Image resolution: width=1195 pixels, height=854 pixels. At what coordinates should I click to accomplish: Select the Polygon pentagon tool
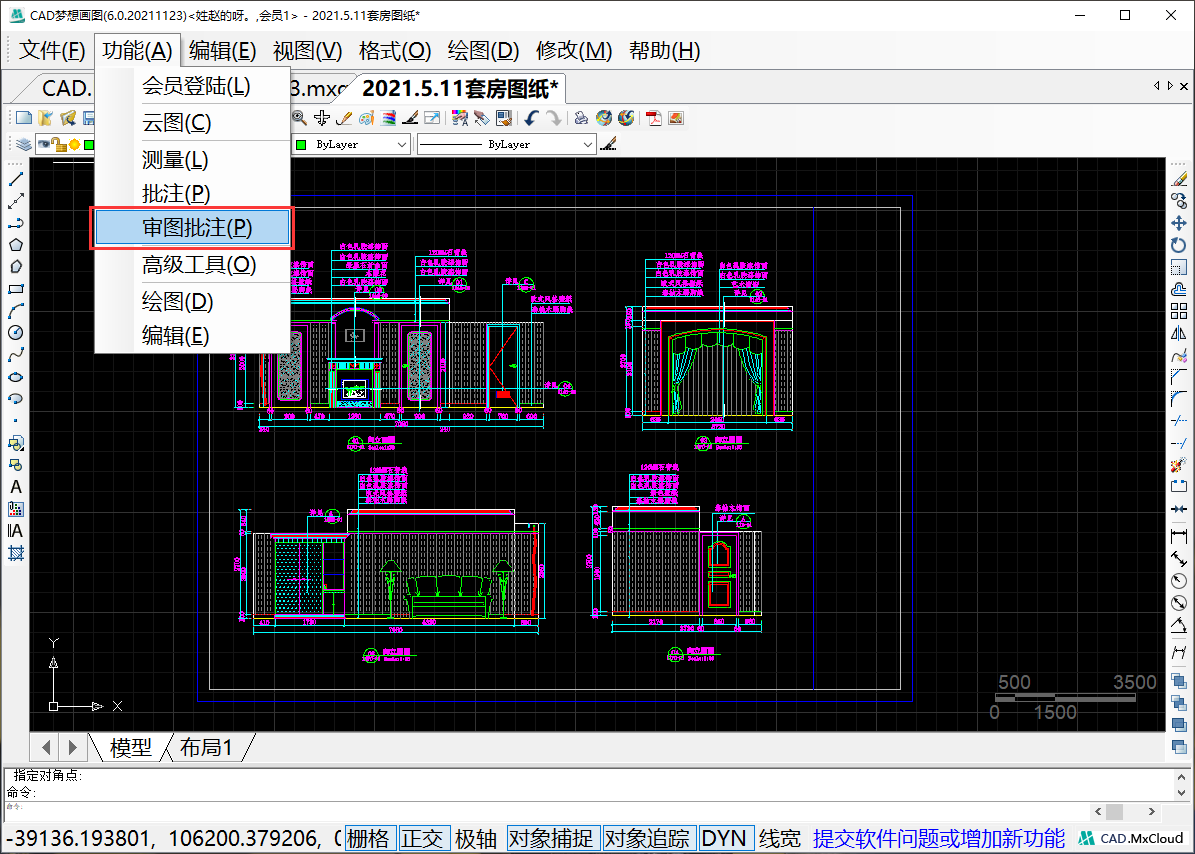(15, 245)
